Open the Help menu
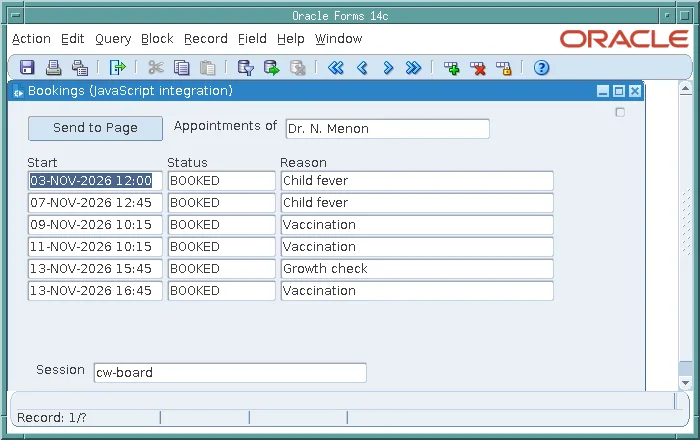The width and height of the screenshot is (700, 440). [291, 39]
